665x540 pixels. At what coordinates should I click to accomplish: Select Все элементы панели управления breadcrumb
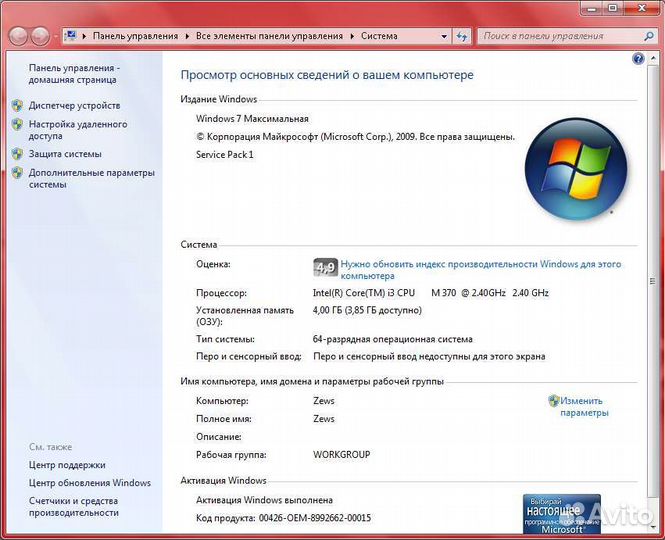(269, 36)
